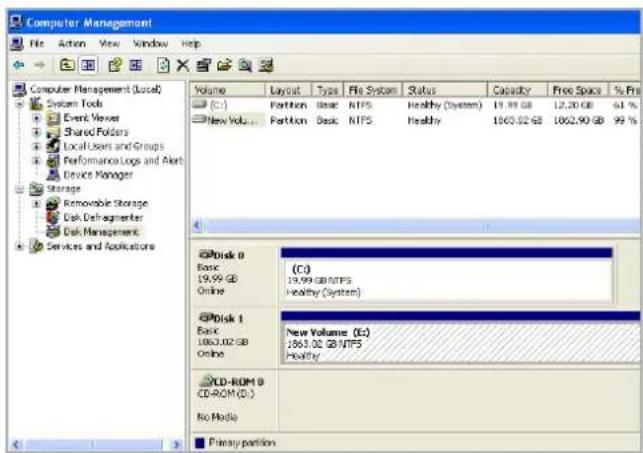Click the Local Users and Groups icon
This screenshot has width=643, height=453.
tap(53, 146)
